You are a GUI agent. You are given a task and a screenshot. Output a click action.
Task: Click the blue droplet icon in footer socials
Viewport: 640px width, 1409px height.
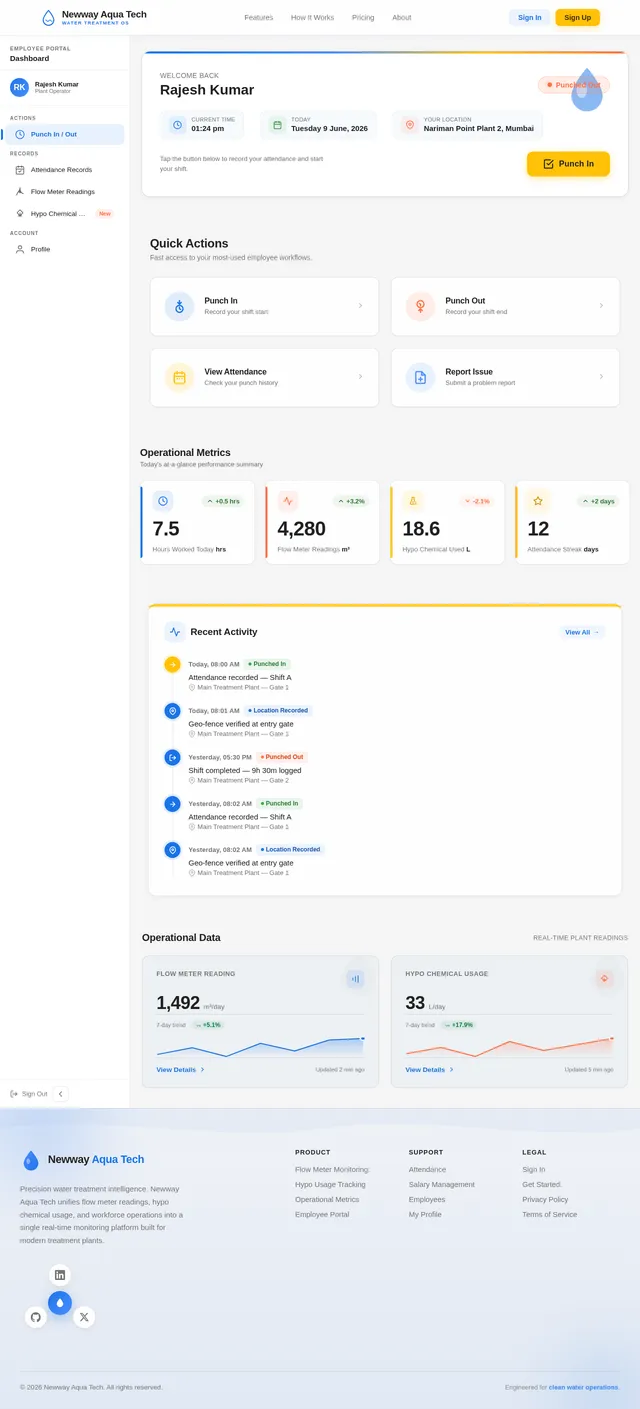click(x=60, y=1303)
